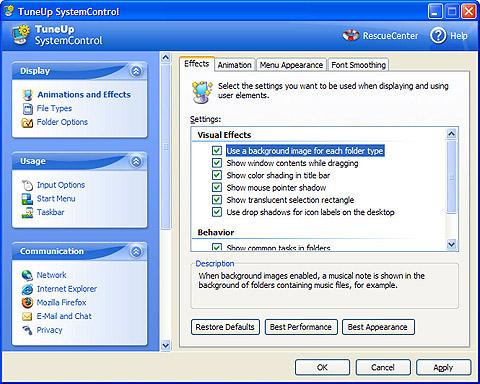The image size is (480, 384).
Task: Open Internet Explorer settings link
Action: 67,289
